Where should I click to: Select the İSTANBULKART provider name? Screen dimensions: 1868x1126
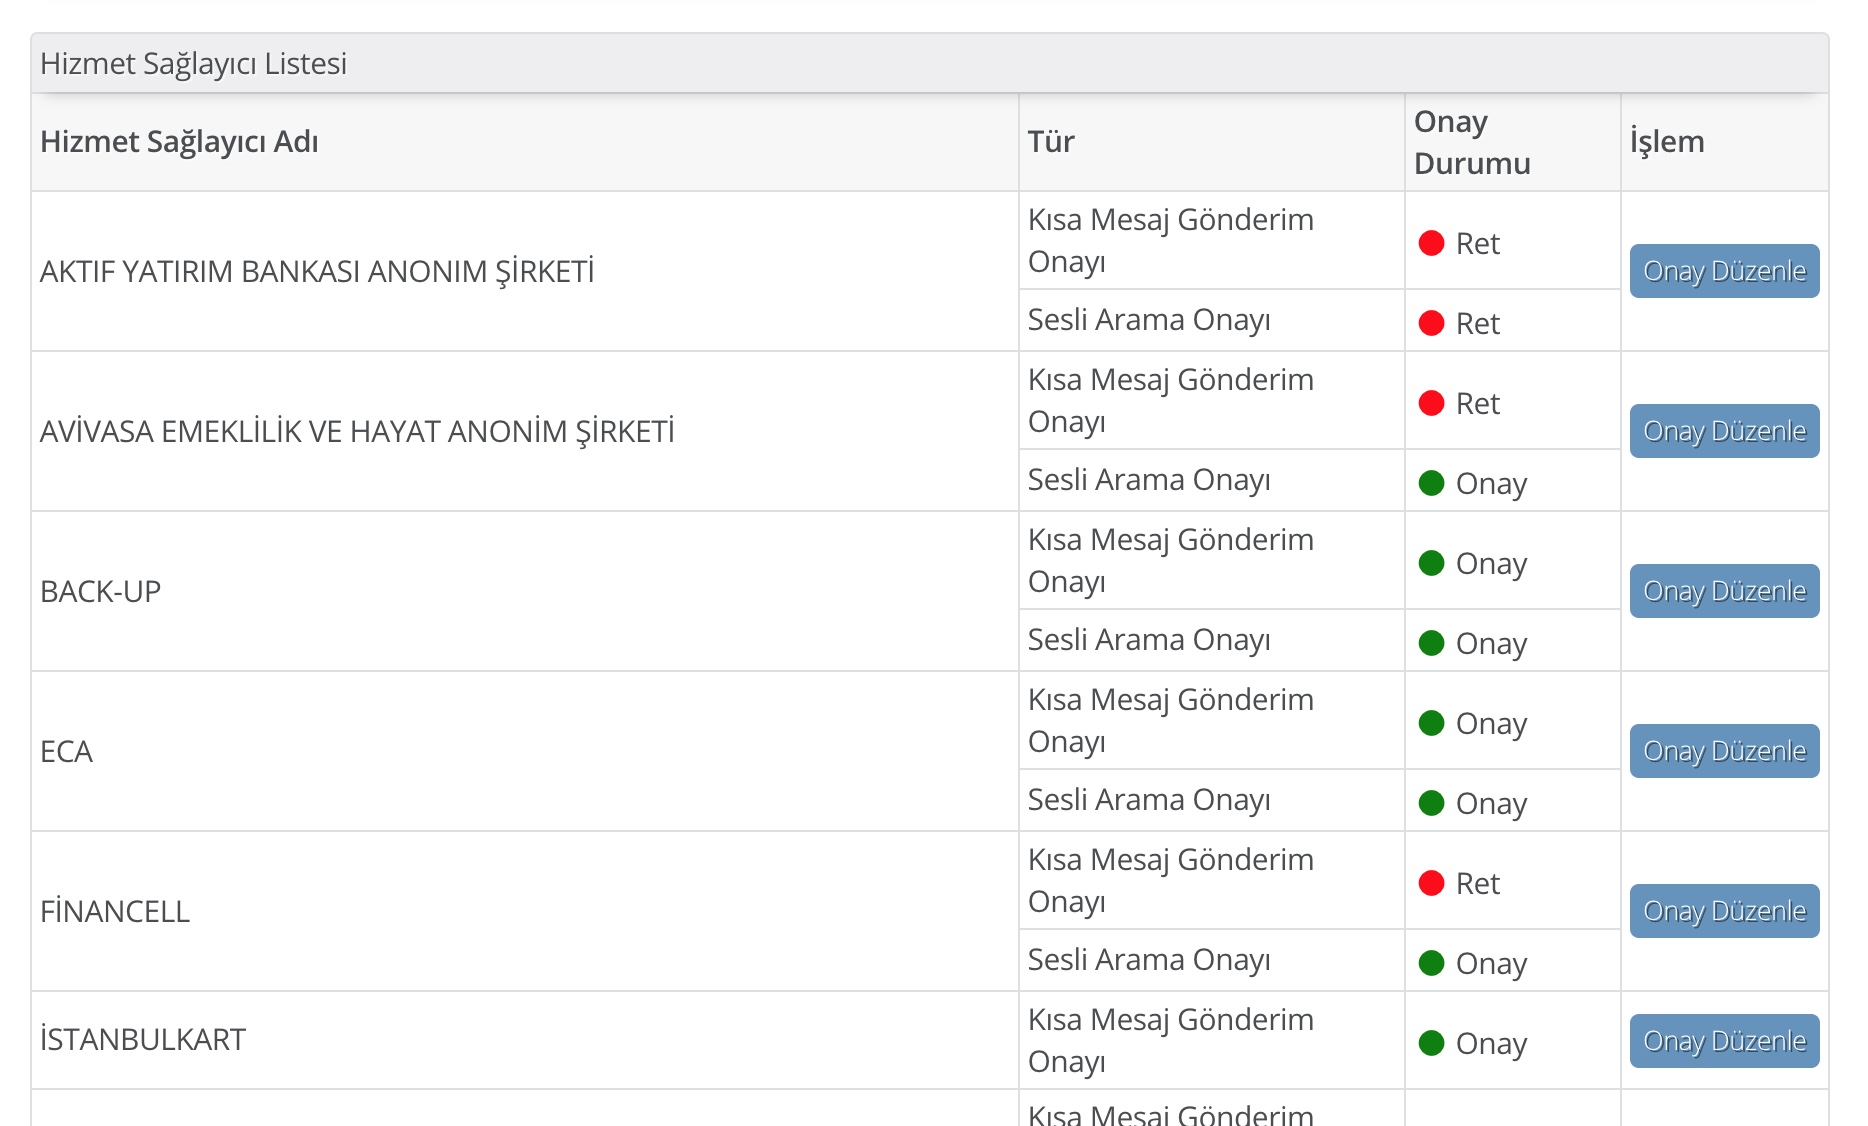pos(142,1039)
